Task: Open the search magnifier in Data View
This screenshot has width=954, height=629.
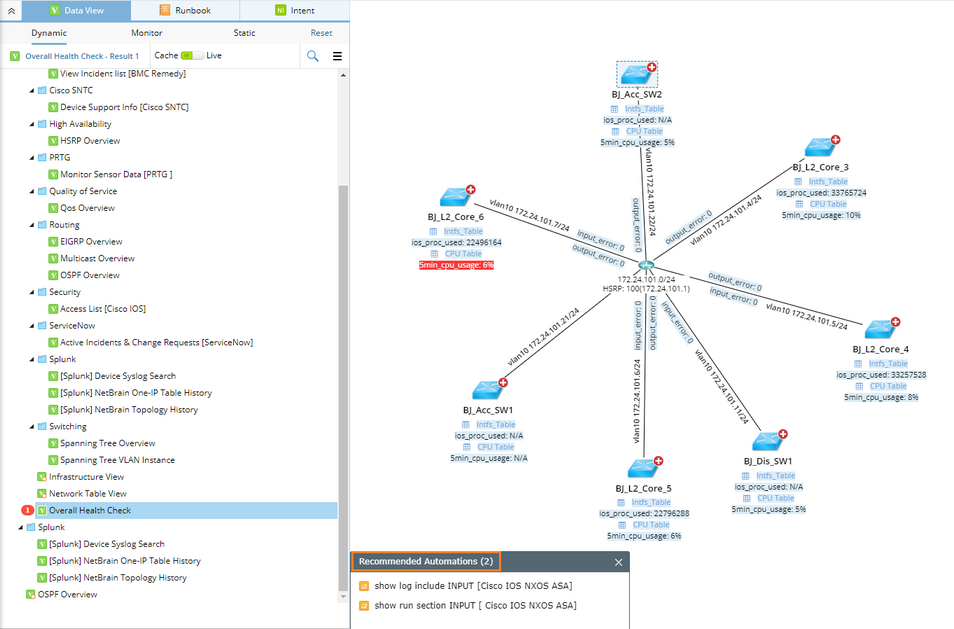Action: [313, 56]
